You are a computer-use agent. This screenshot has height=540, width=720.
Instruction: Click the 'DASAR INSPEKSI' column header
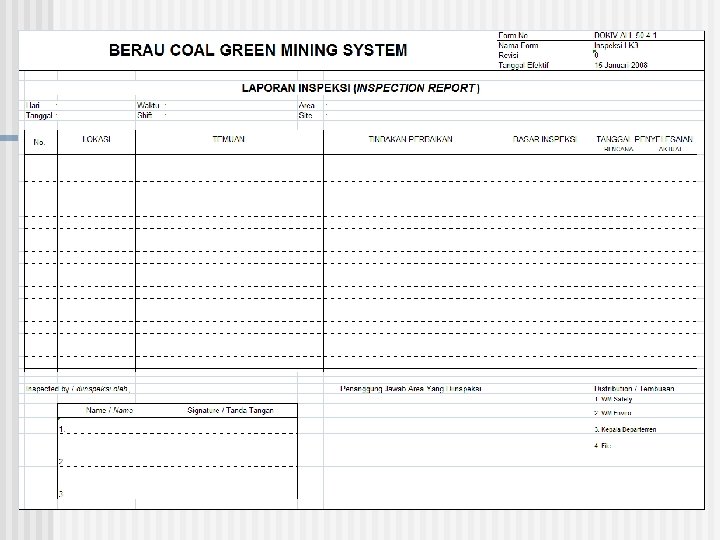click(544, 139)
